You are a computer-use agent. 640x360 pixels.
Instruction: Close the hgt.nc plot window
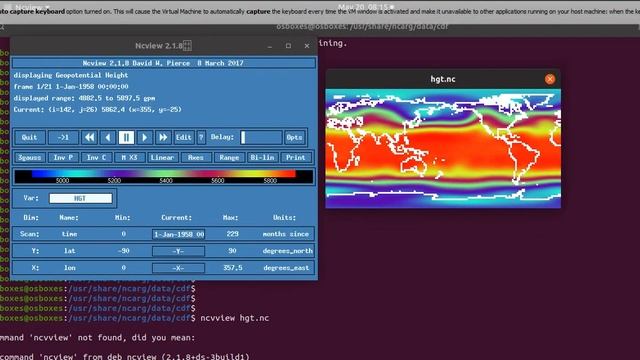pyautogui.click(x=550, y=79)
